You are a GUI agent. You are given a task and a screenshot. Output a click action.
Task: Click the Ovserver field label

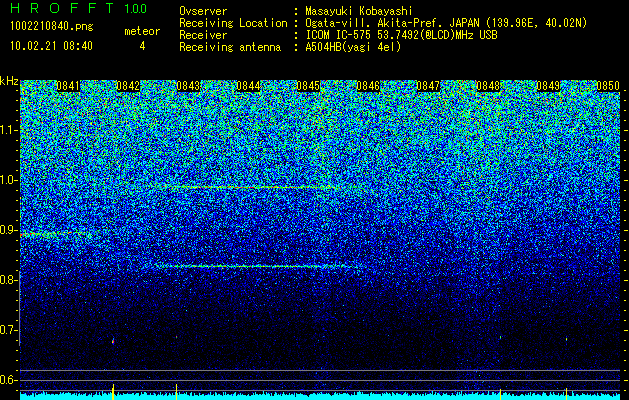click(203, 11)
